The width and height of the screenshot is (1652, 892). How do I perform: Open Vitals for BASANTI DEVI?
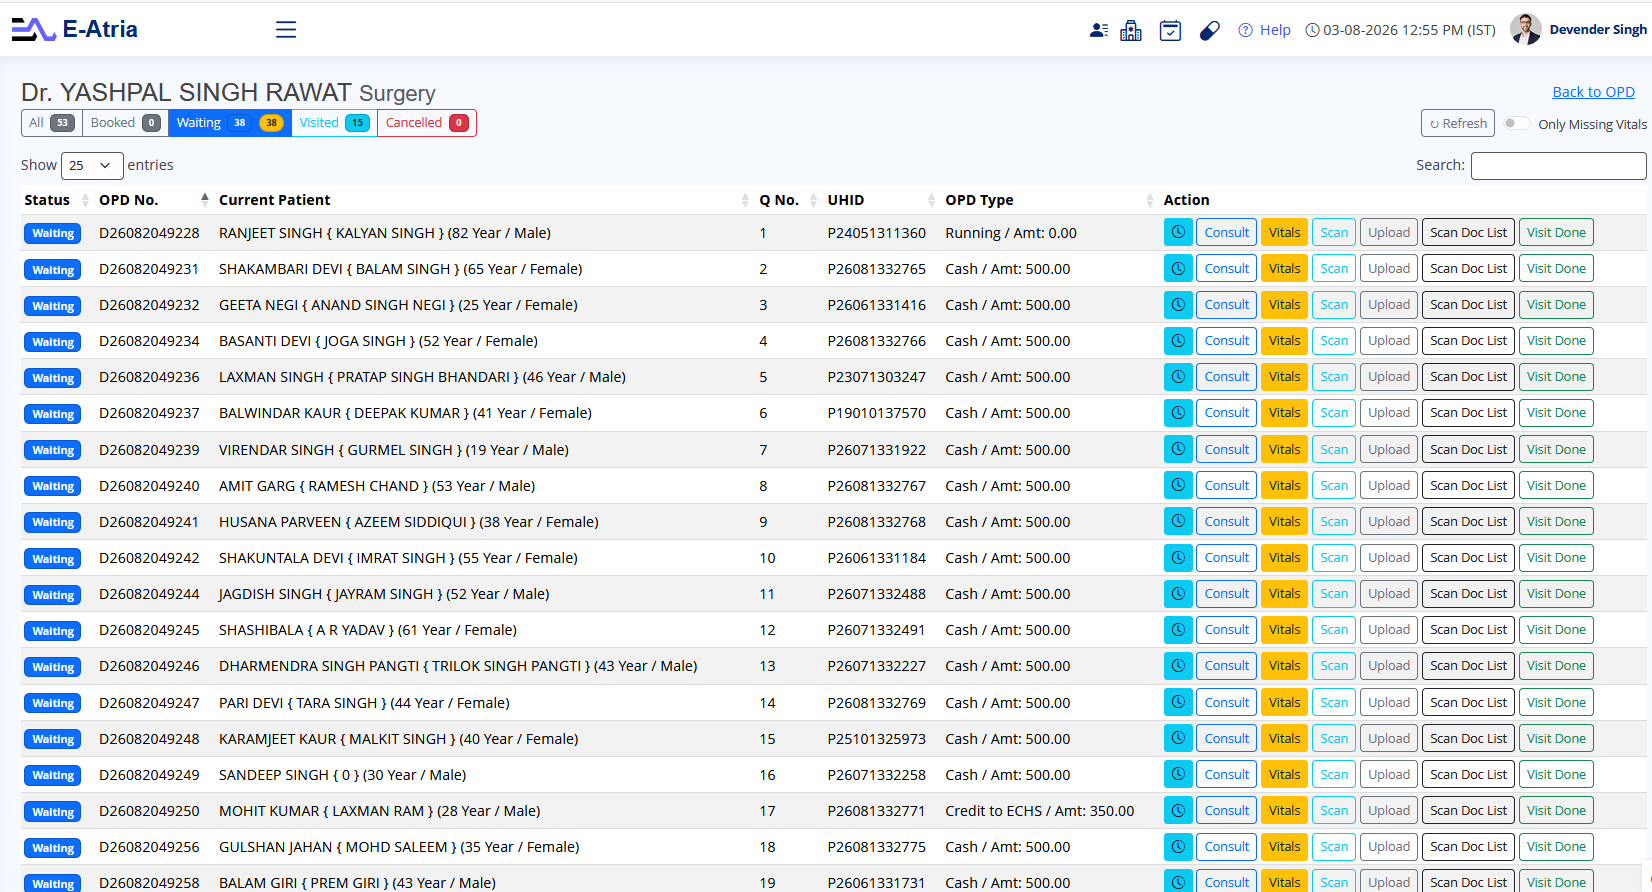[x=1284, y=341]
